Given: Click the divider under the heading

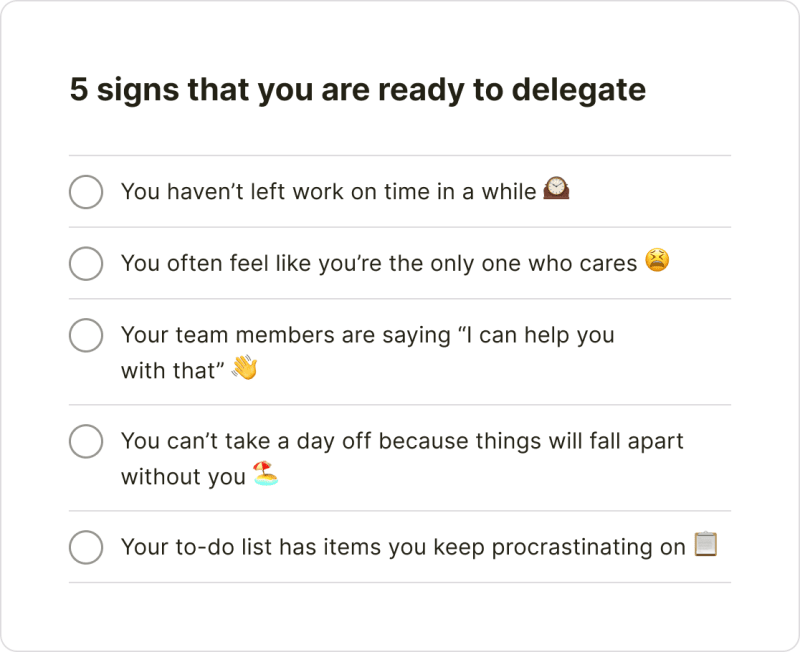Looking at the screenshot, I should 400,155.
